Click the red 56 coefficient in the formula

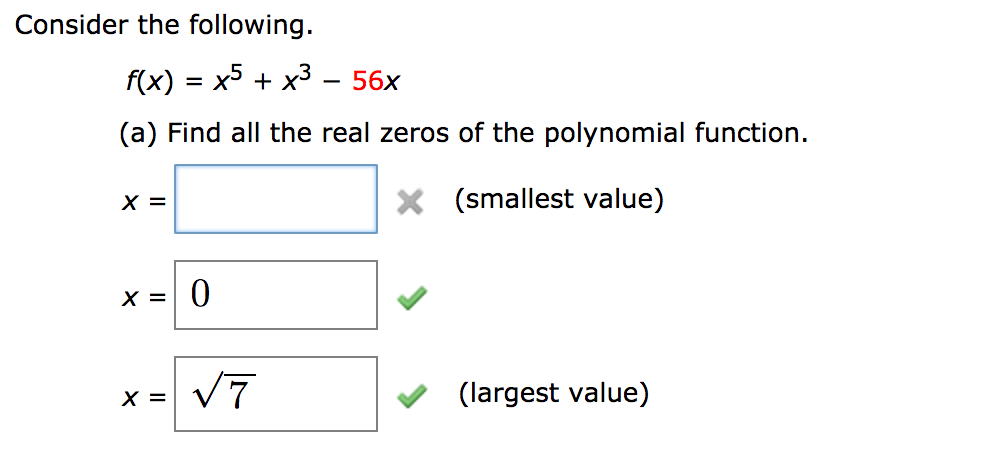(x=368, y=81)
